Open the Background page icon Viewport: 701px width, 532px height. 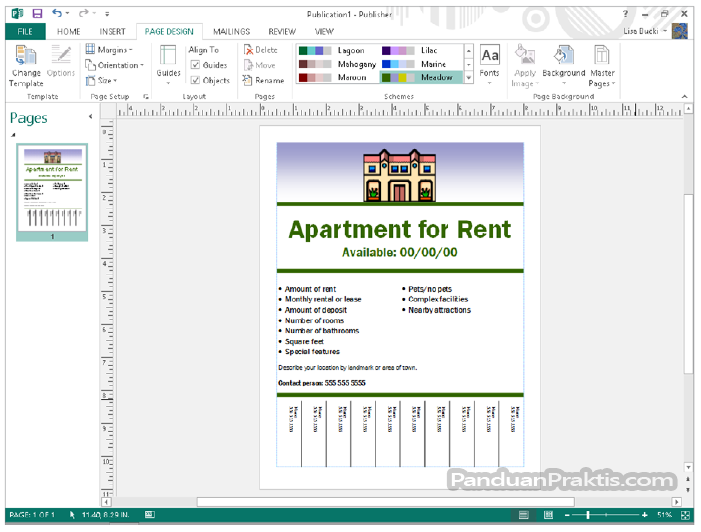pos(563,60)
